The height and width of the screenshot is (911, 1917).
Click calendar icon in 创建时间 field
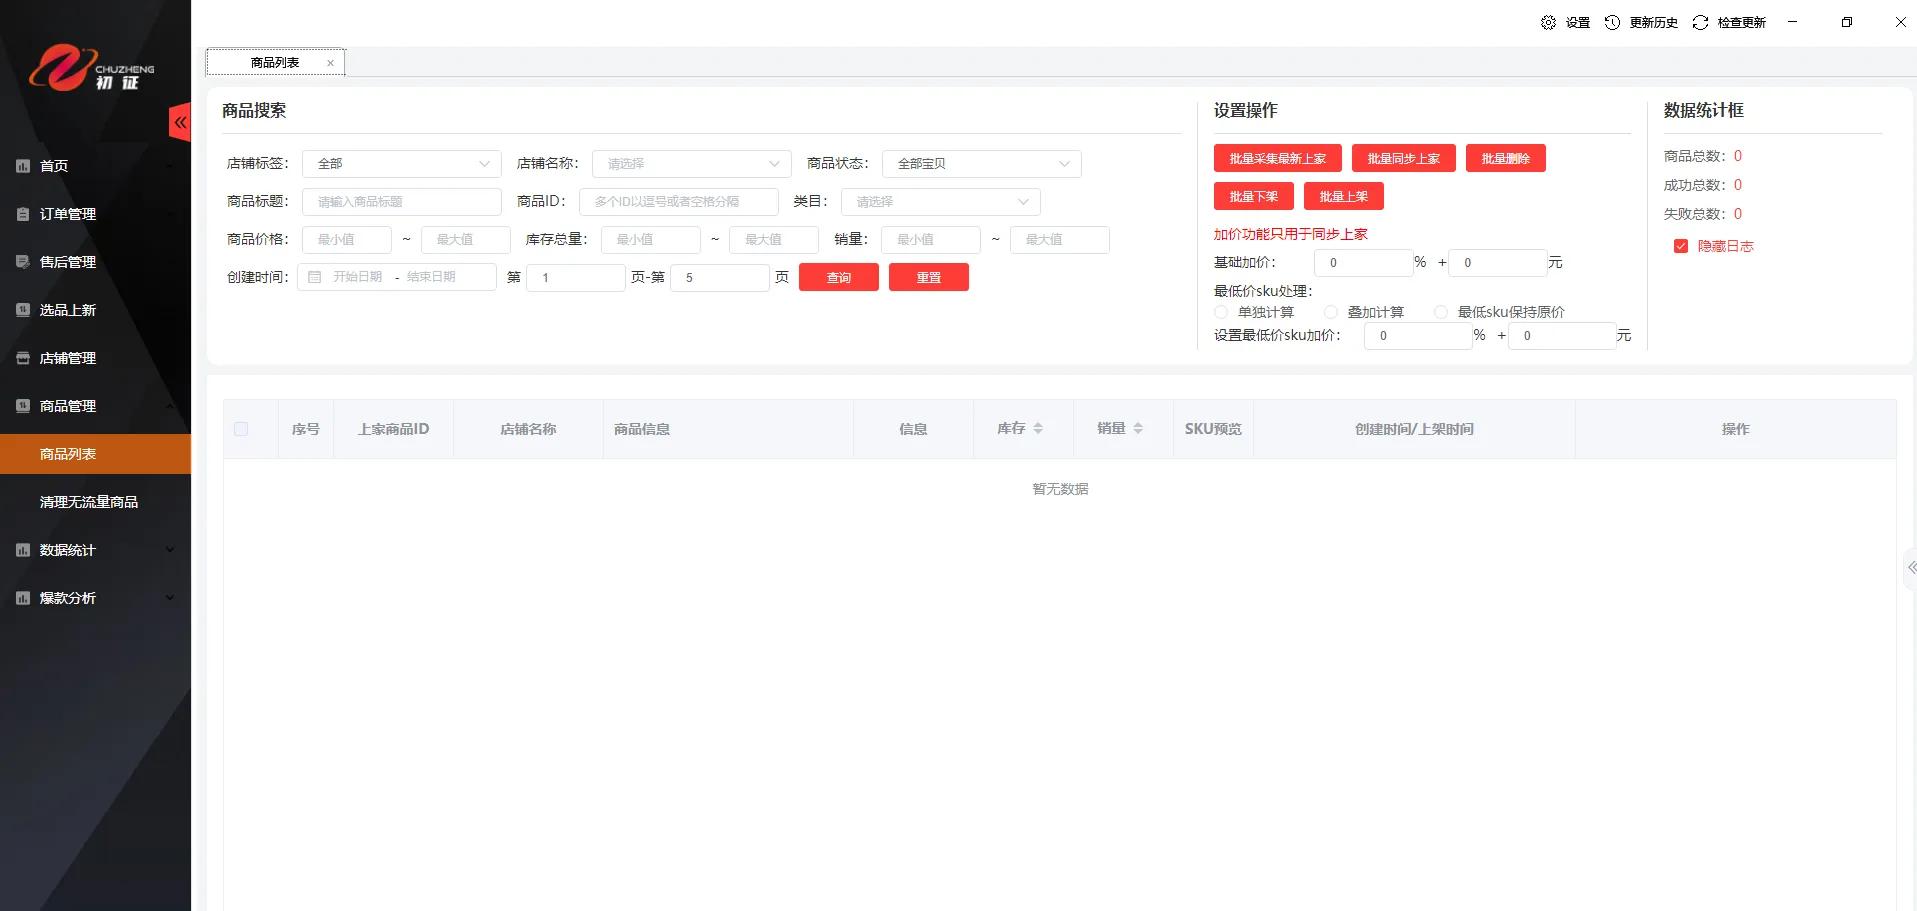[315, 277]
